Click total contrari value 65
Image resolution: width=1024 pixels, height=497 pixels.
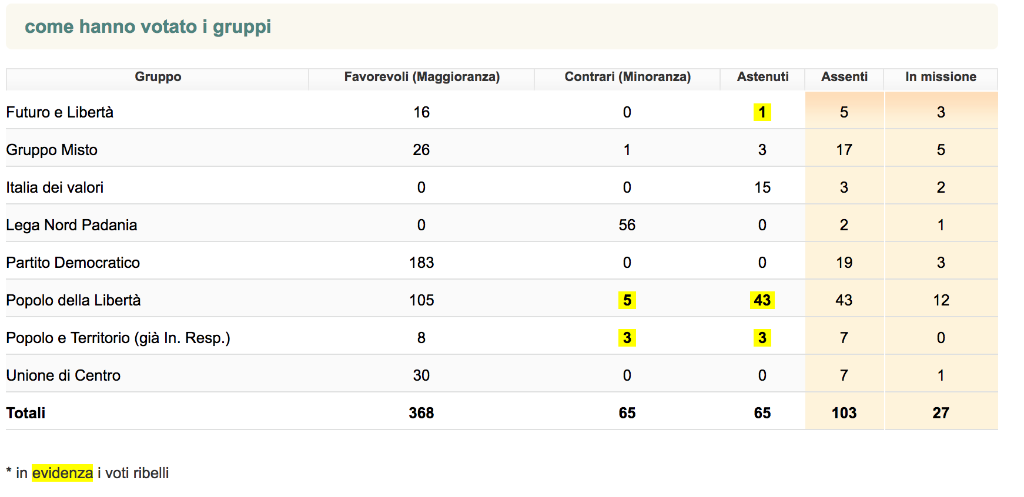pyautogui.click(x=627, y=413)
